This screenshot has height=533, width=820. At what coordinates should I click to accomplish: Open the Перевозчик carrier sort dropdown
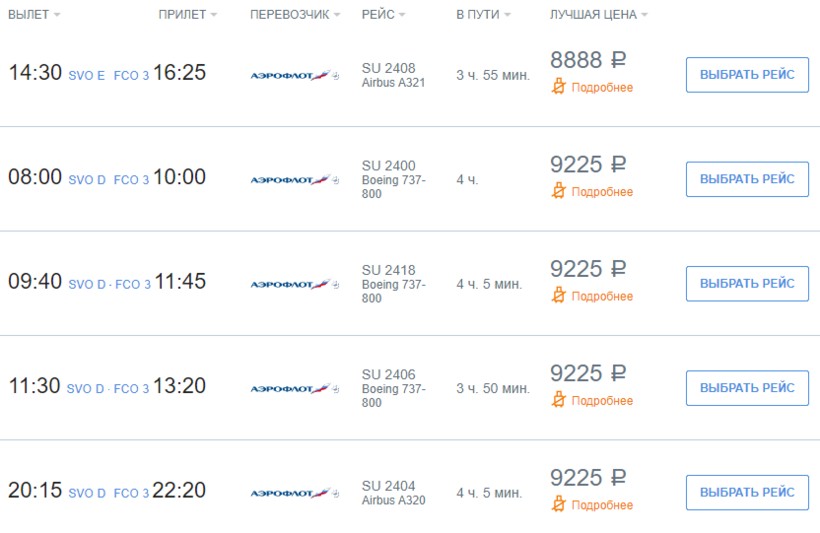[x=295, y=15]
